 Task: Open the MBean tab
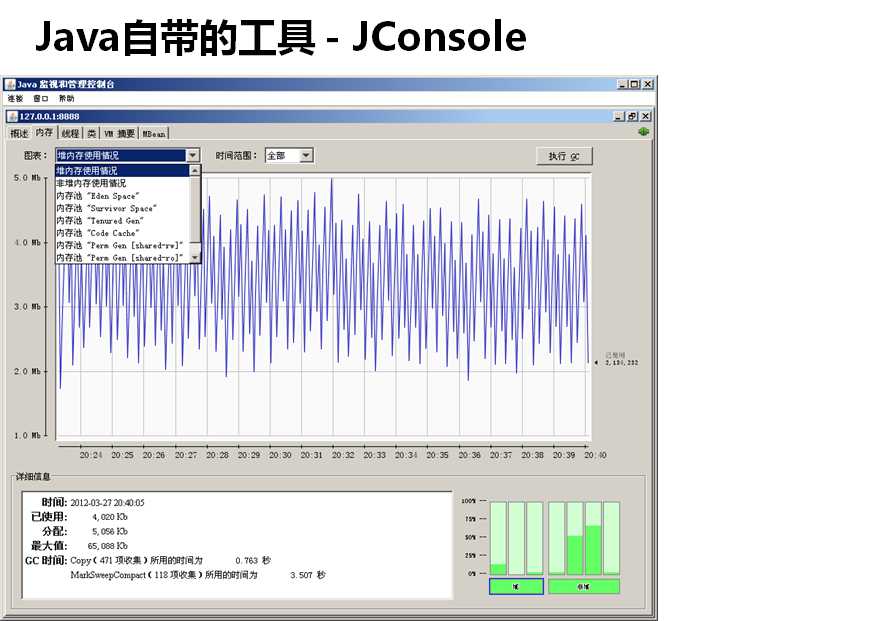pyautogui.click(x=154, y=134)
